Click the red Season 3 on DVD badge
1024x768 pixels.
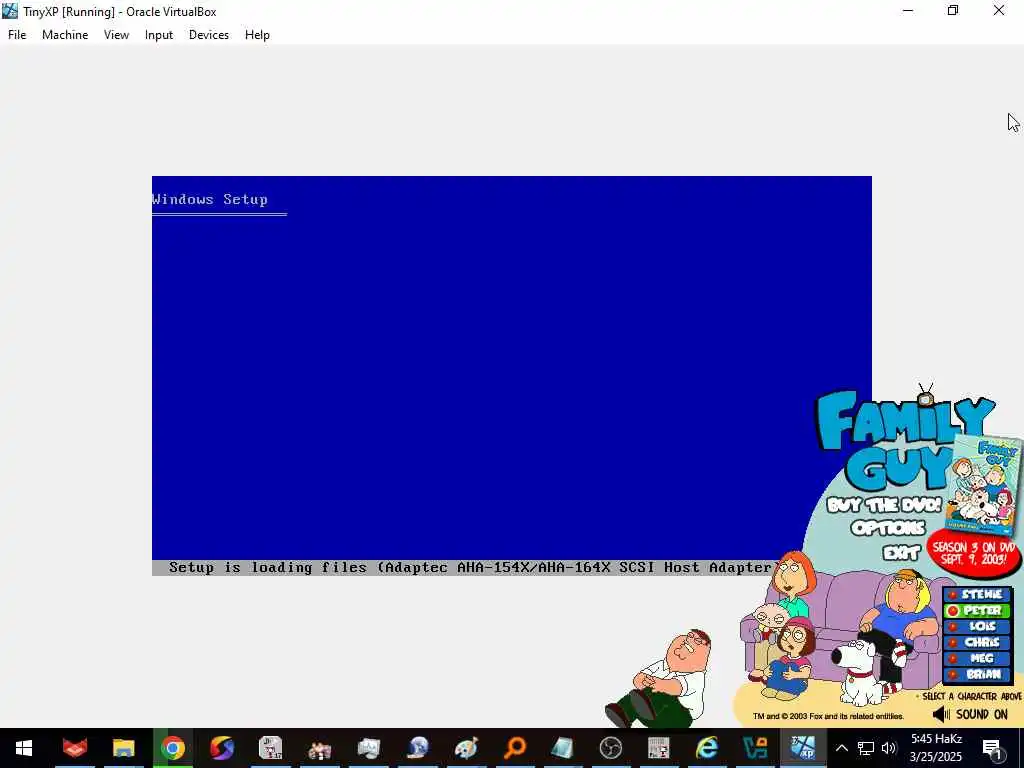[x=973, y=554]
